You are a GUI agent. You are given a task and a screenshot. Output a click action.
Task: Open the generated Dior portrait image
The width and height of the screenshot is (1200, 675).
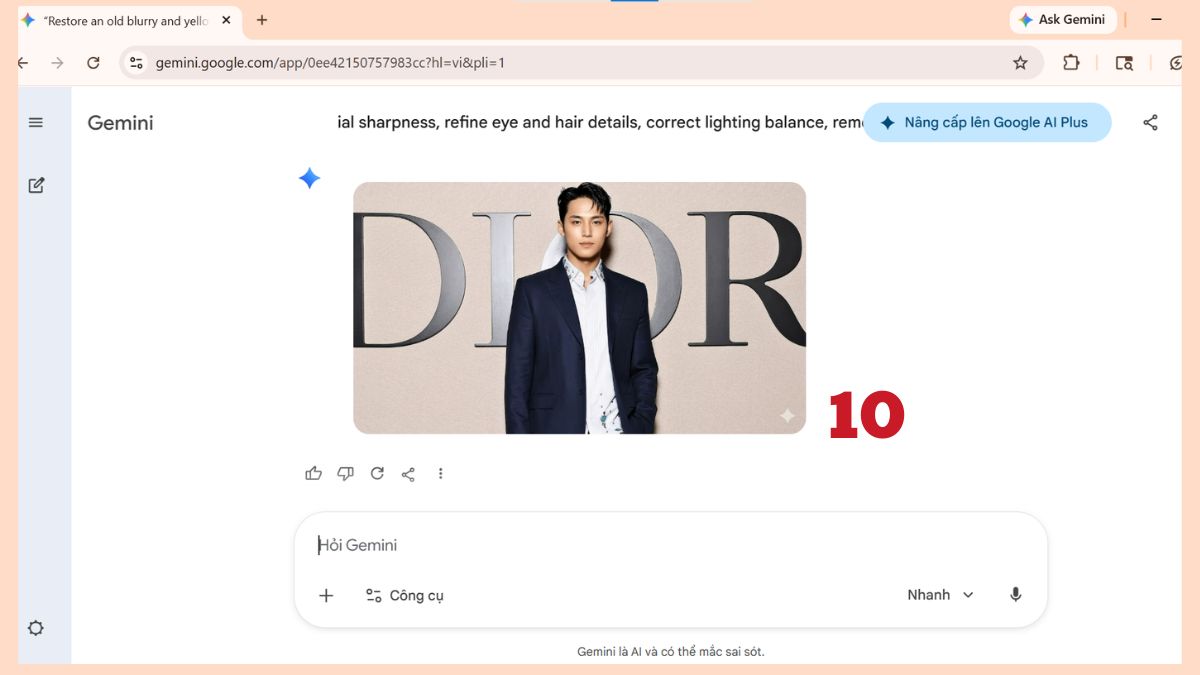[x=579, y=308]
